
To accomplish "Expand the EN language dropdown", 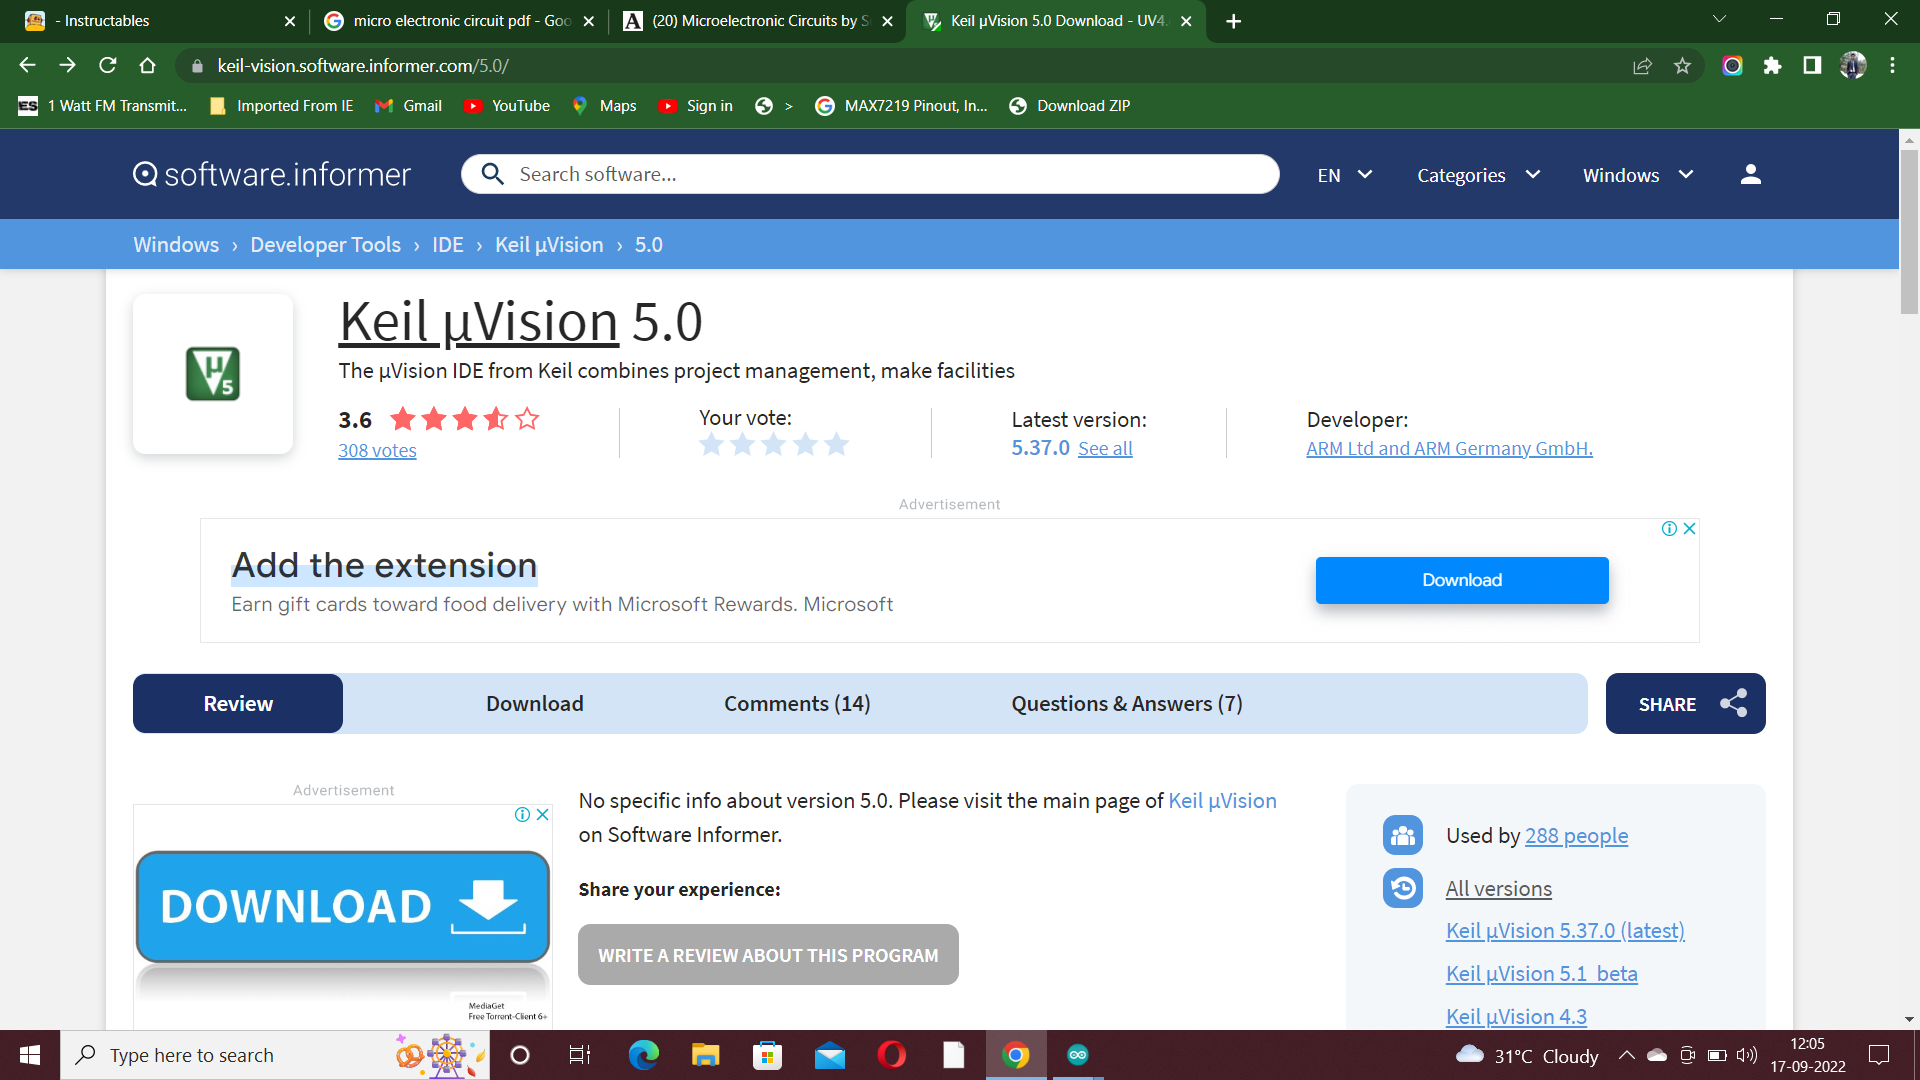I will click(1344, 175).
